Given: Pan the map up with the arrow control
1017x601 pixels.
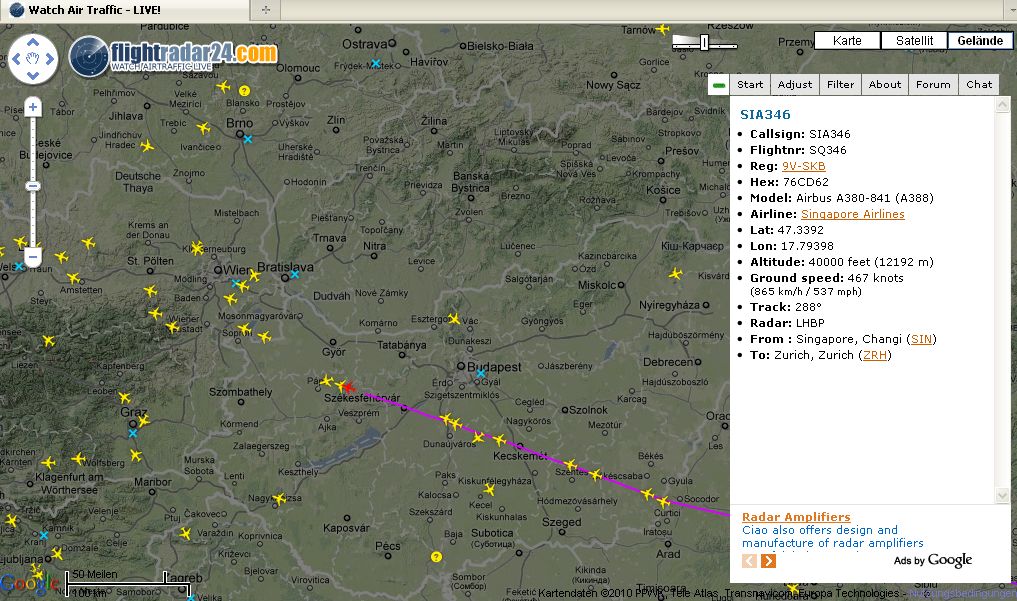Looking at the screenshot, I should [34, 43].
